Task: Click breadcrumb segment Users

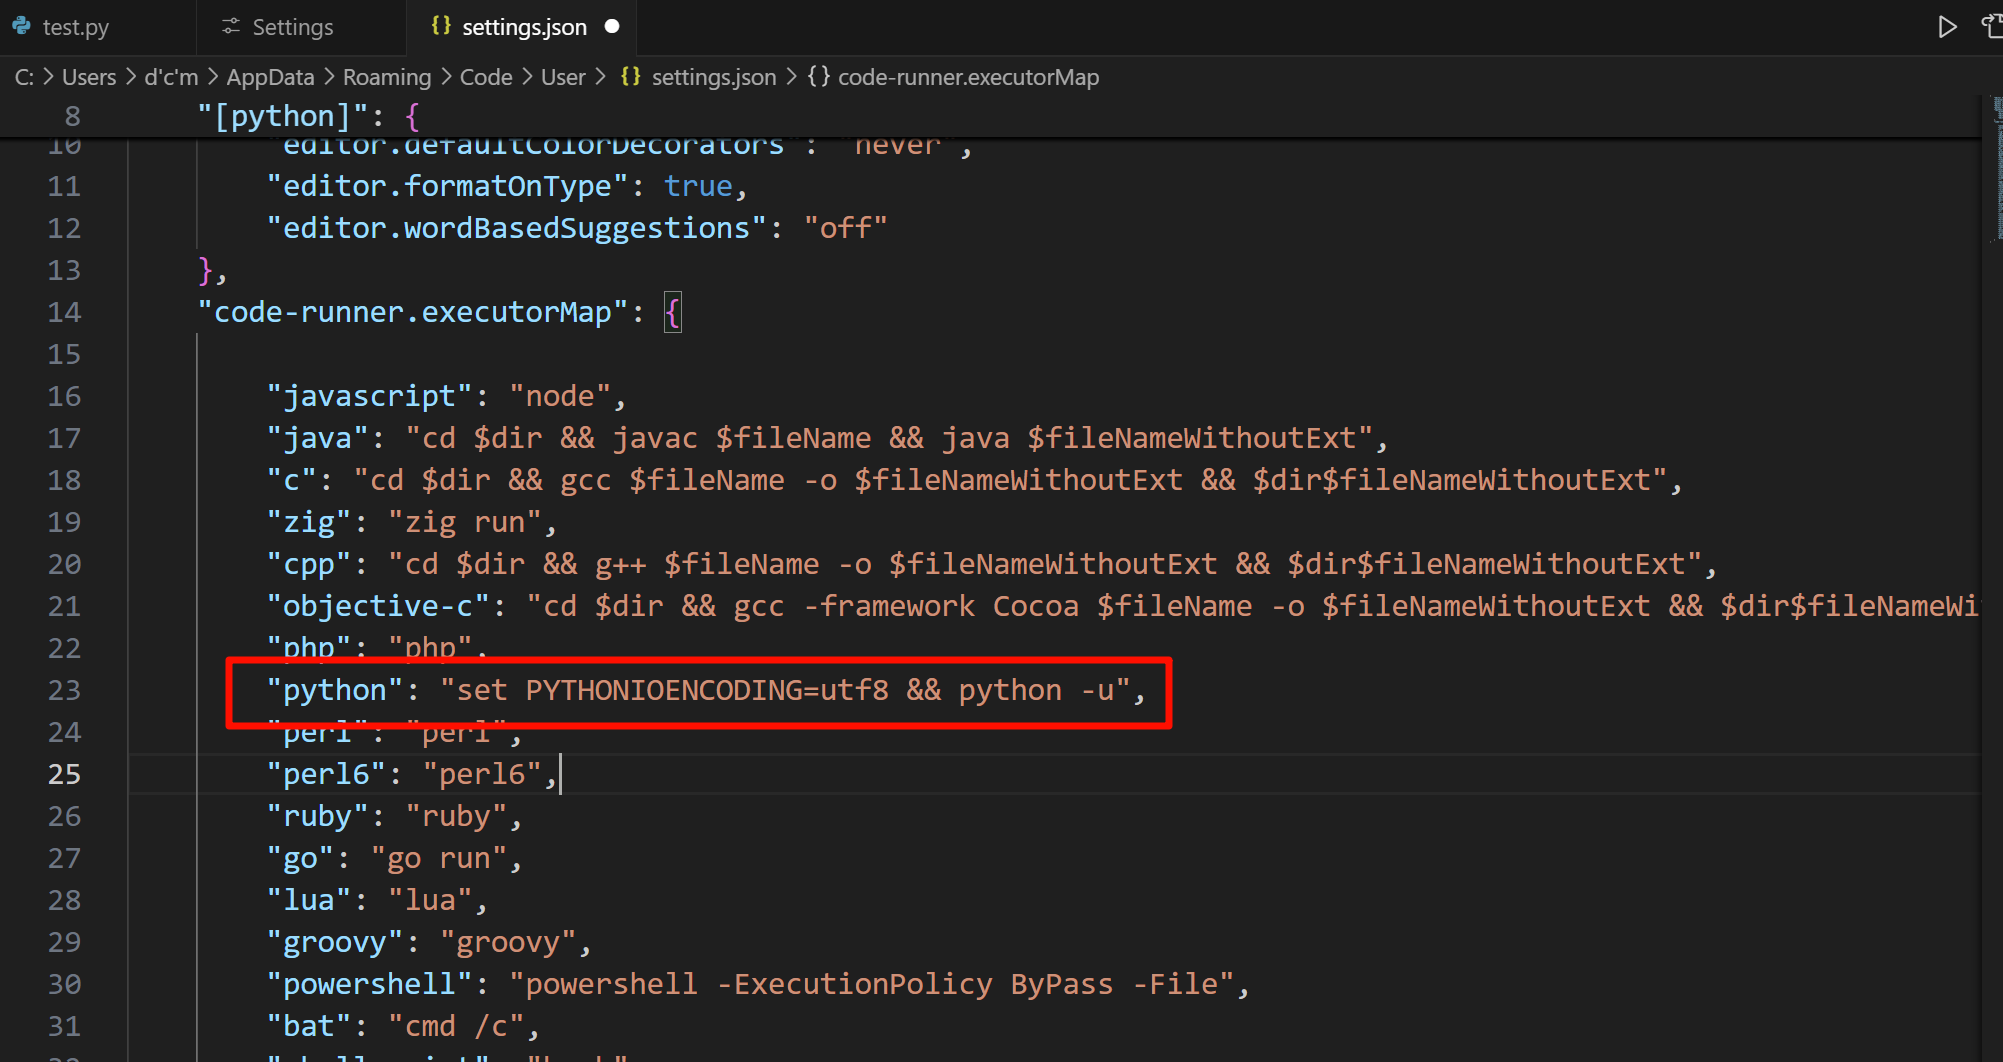Action: 89,77
